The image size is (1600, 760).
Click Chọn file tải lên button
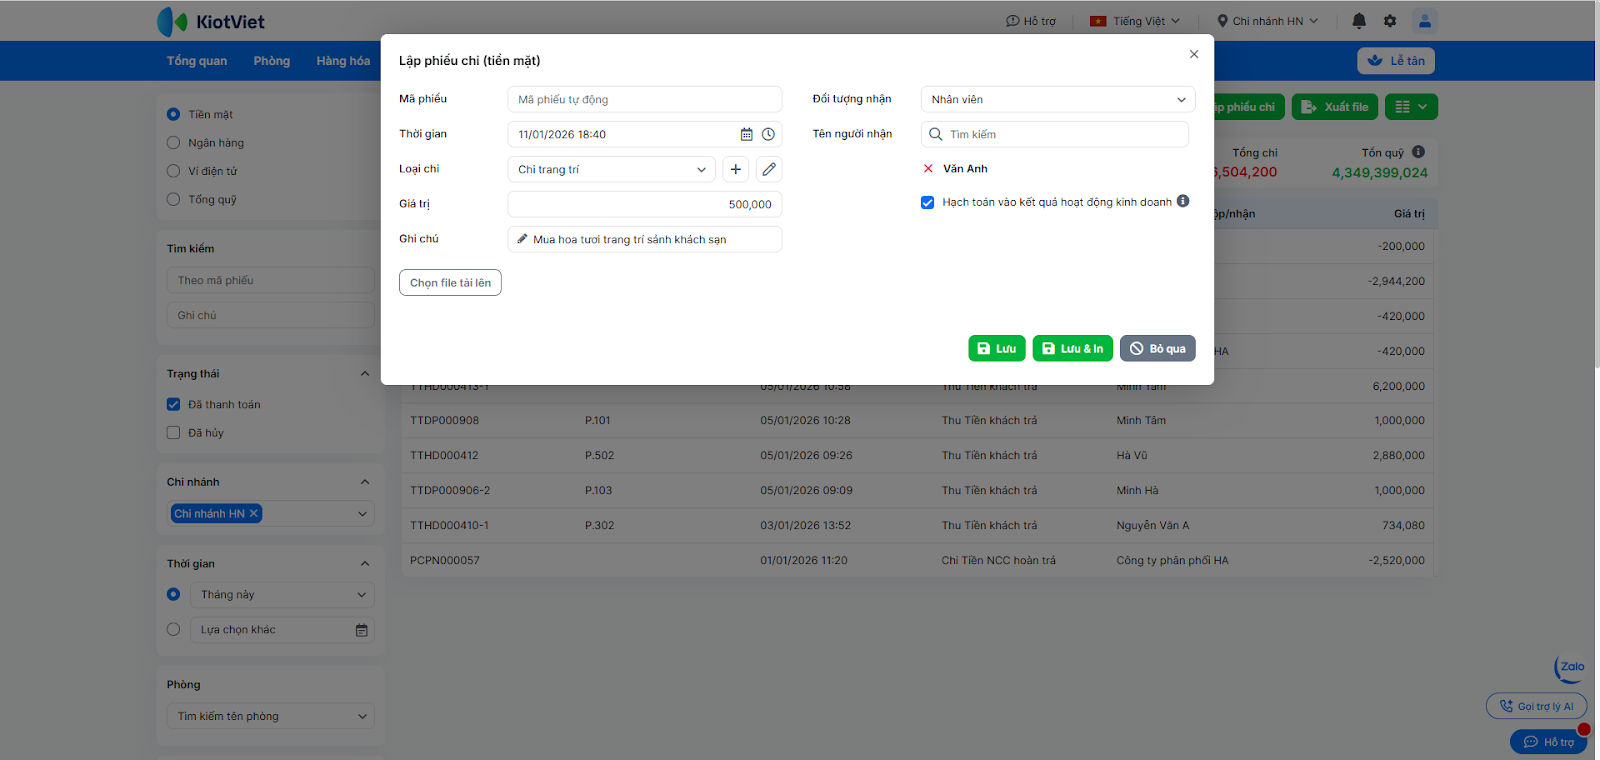tap(450, 283)
